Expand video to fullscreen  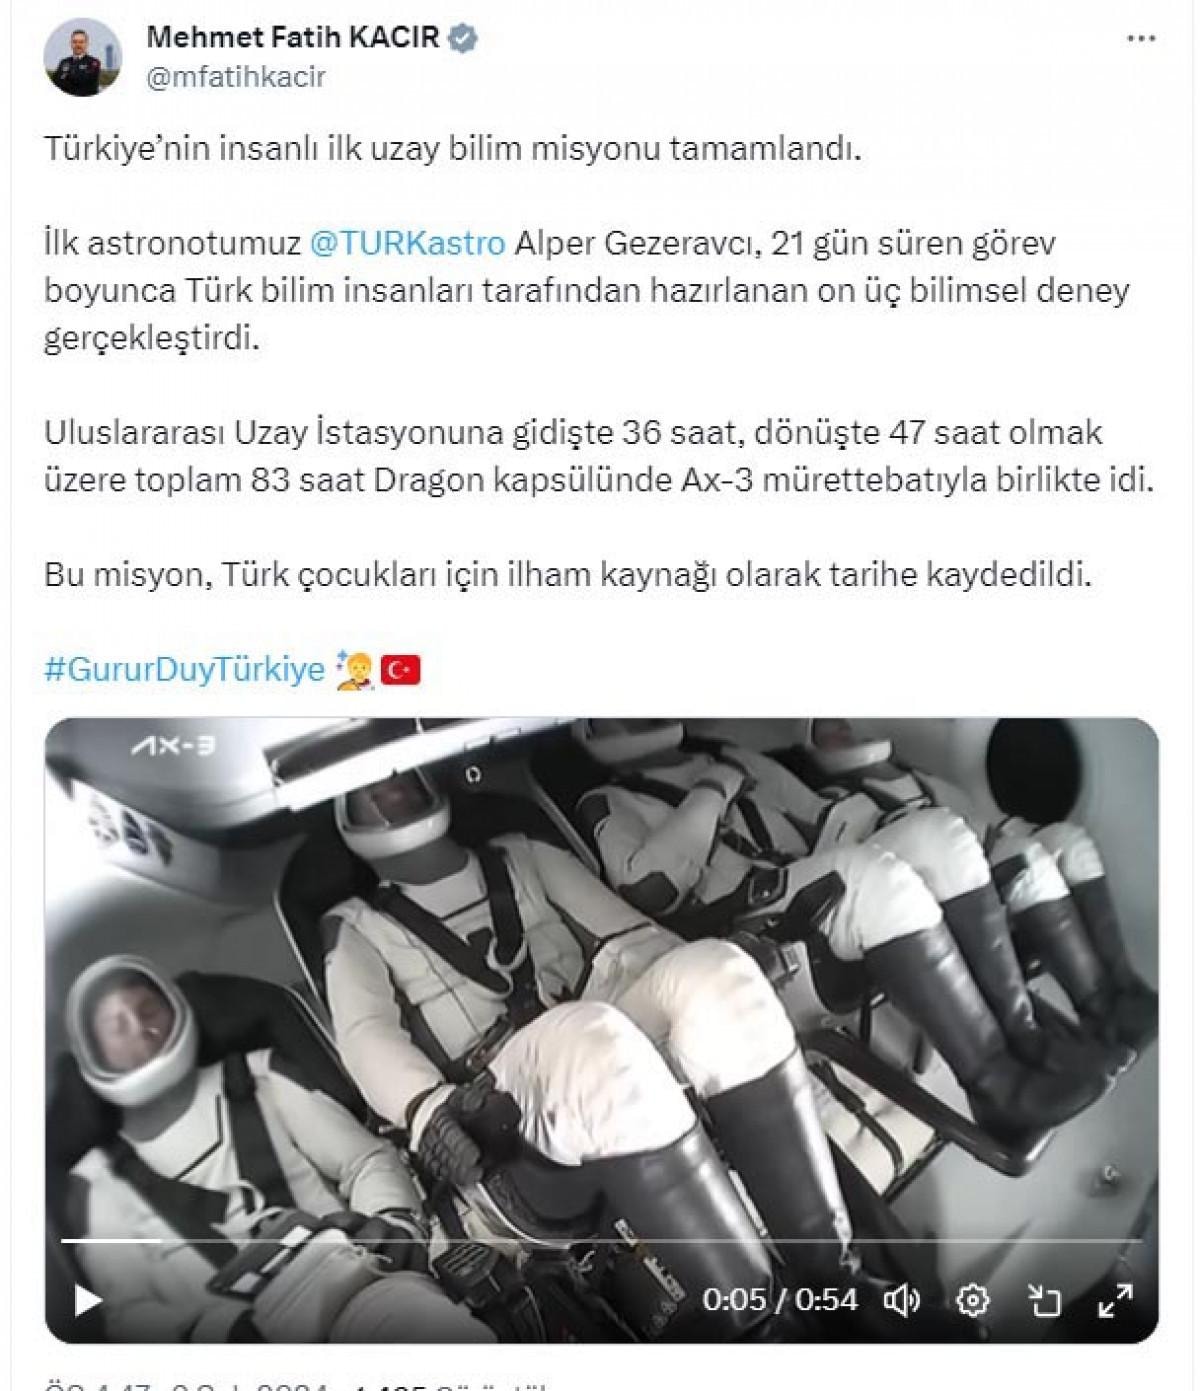1115,1300
